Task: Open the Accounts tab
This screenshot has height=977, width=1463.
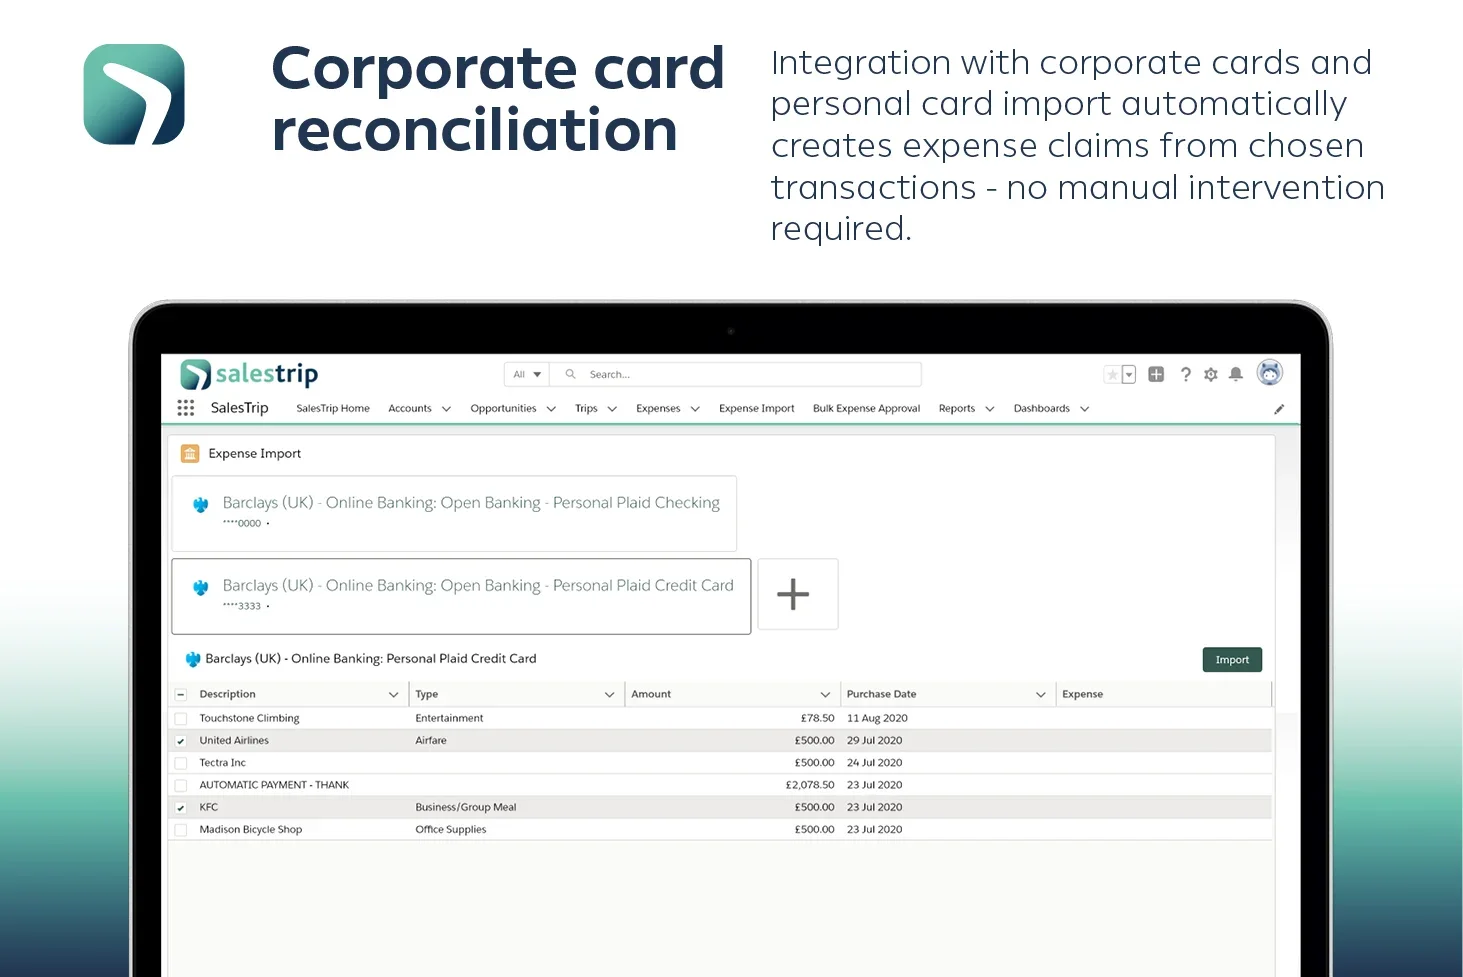Action: 410,409
